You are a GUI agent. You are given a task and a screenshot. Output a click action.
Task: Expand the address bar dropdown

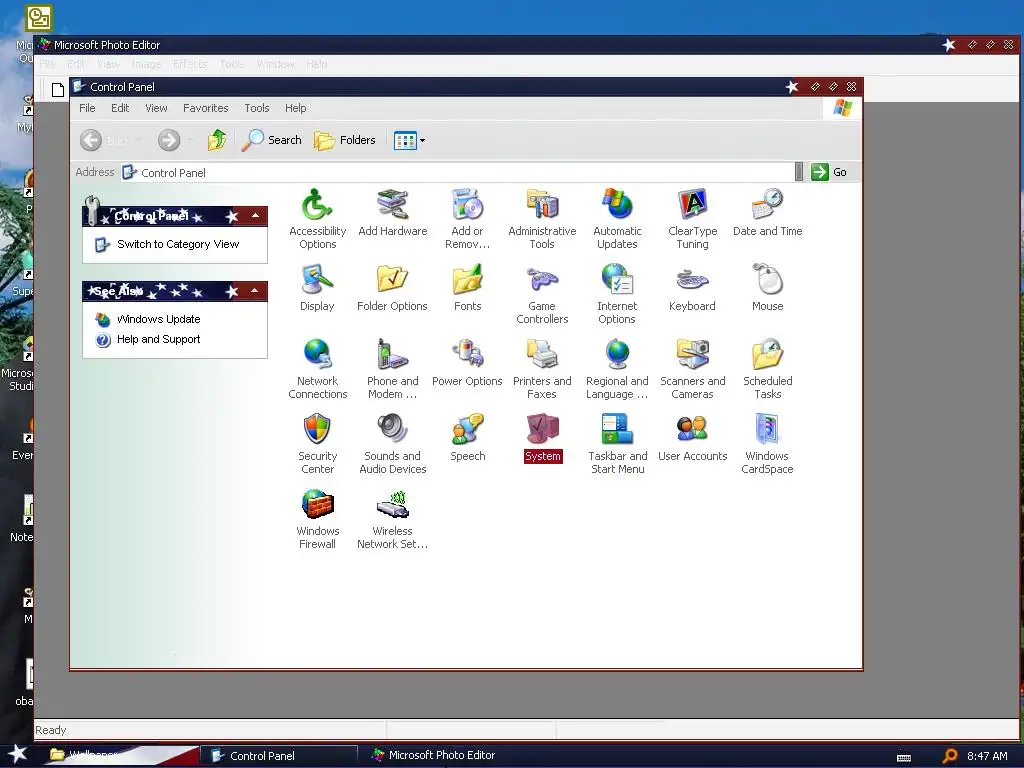click(799, 172)
